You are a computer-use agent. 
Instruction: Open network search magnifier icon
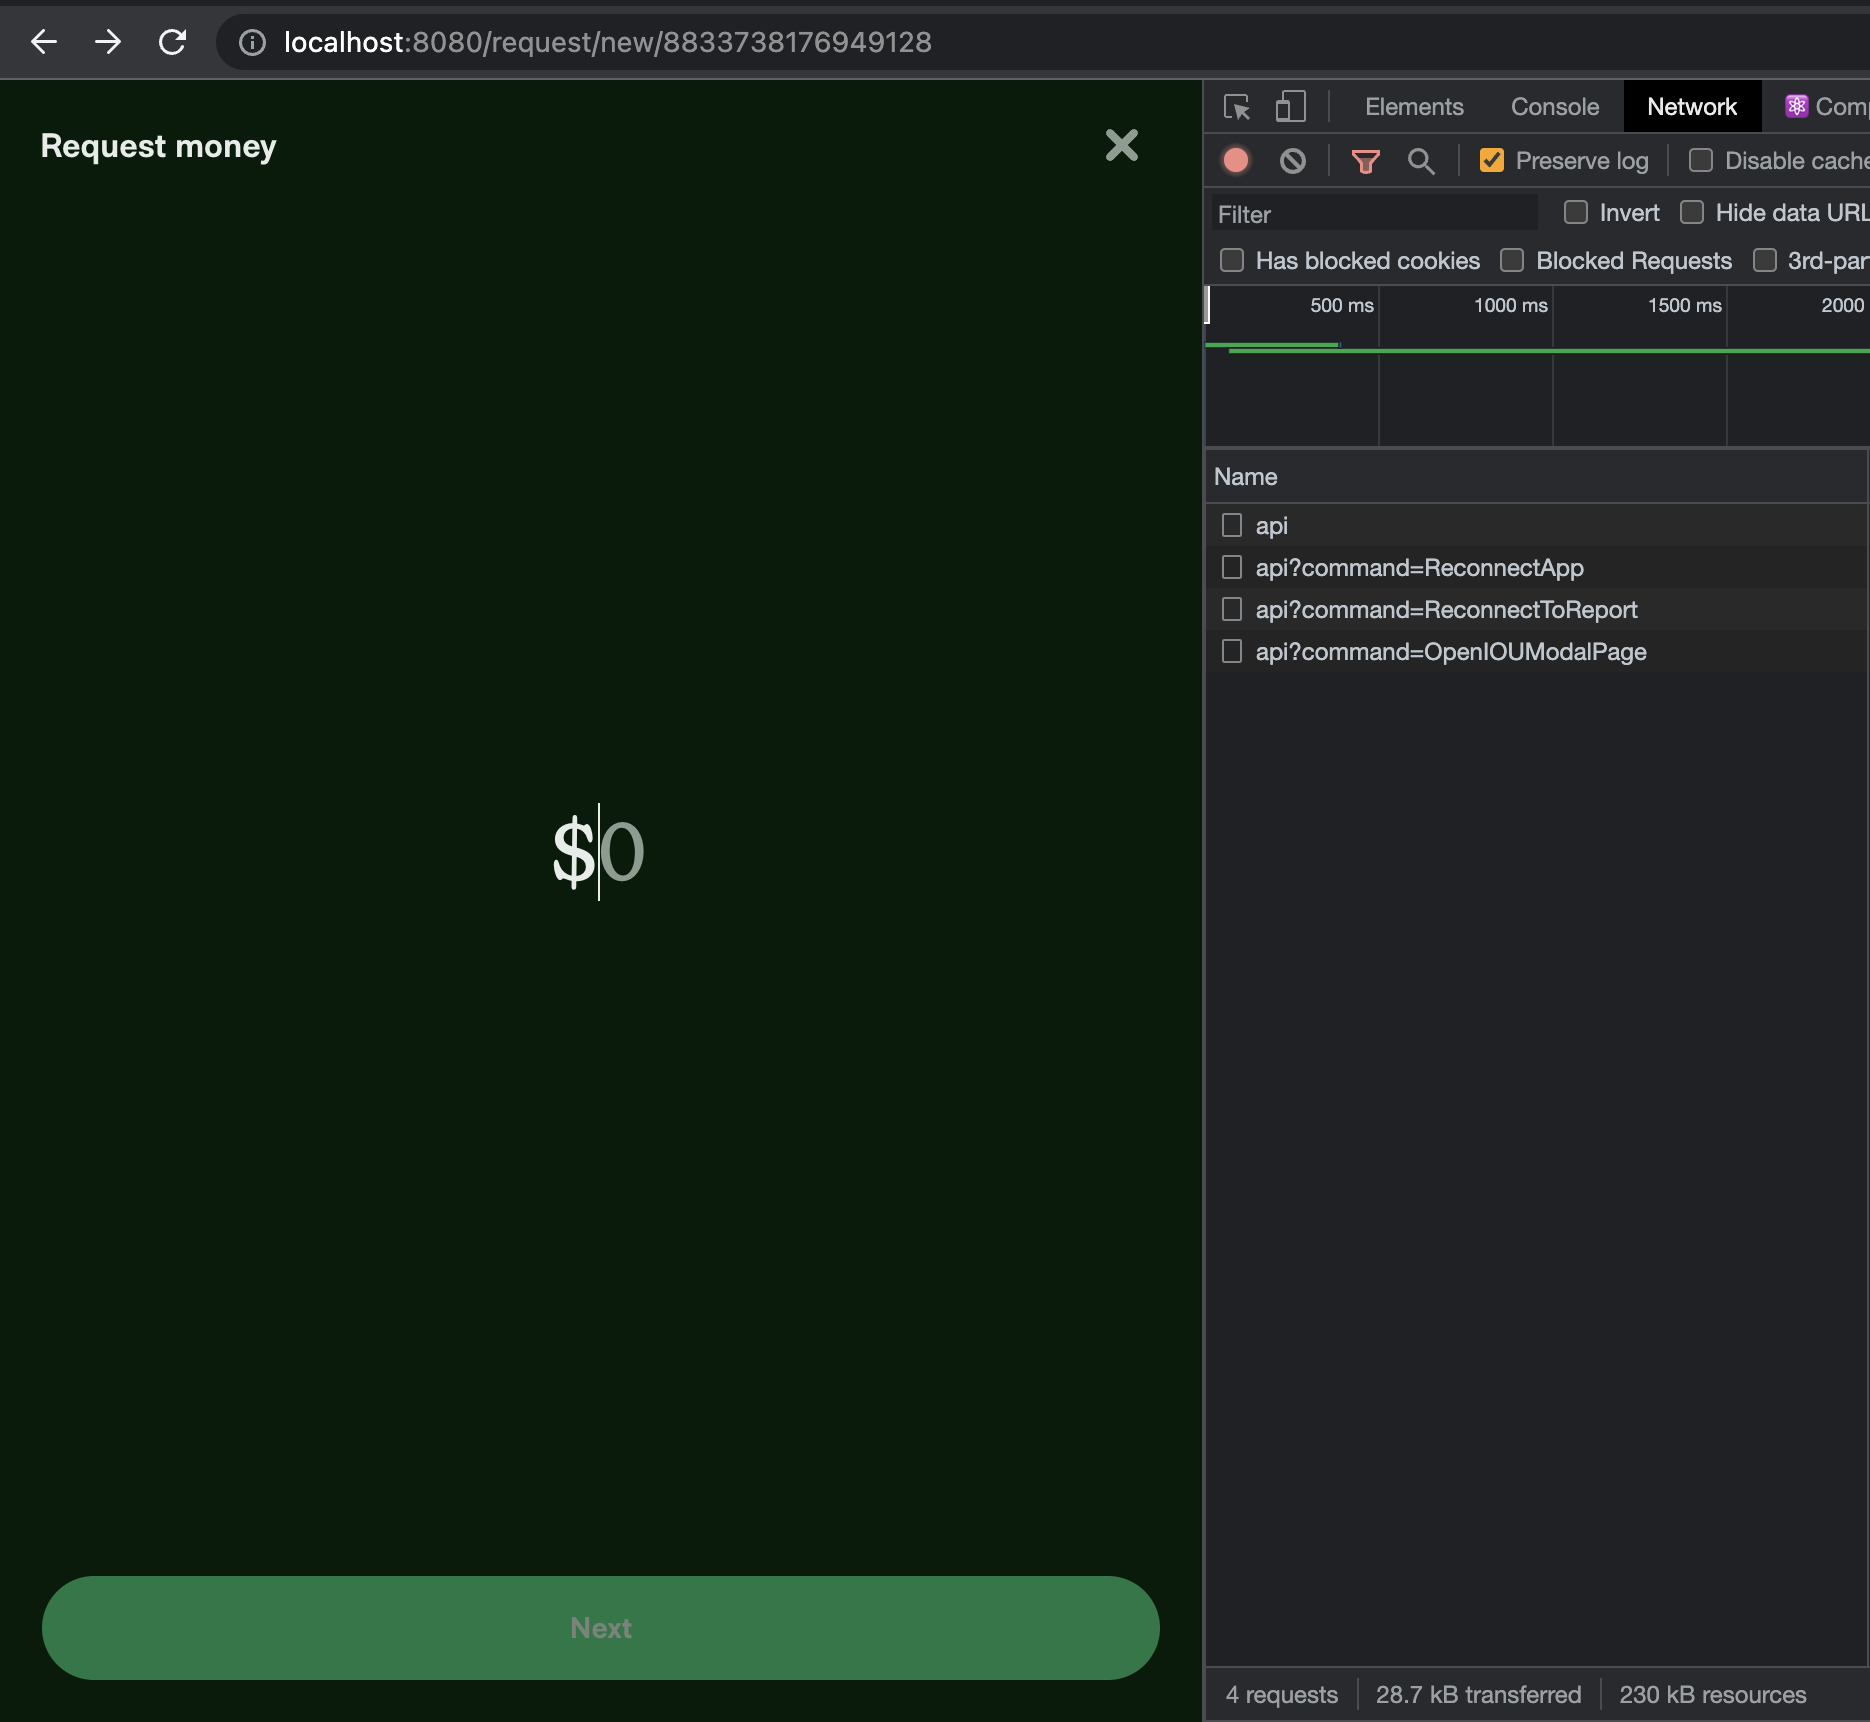tap(1421, 161)
